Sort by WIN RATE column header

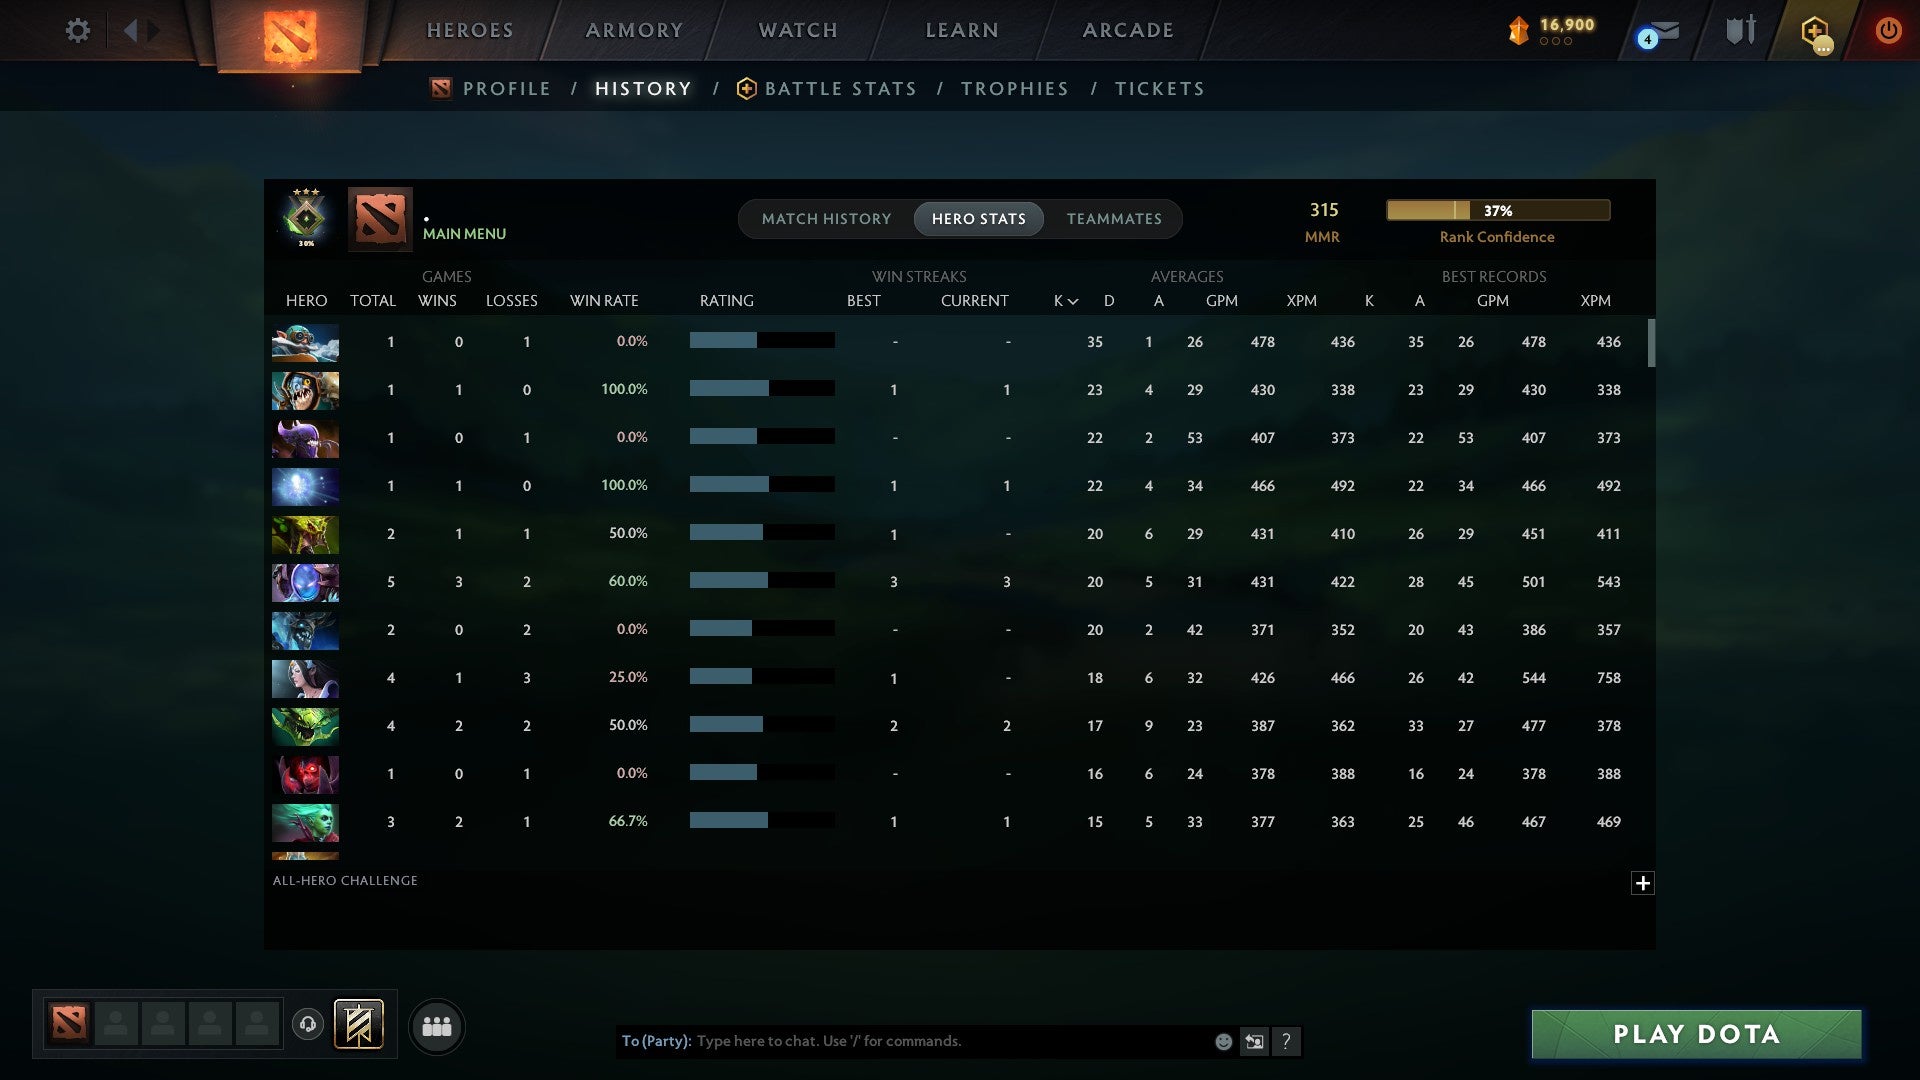pyautogui.click(x=604, y=301)
